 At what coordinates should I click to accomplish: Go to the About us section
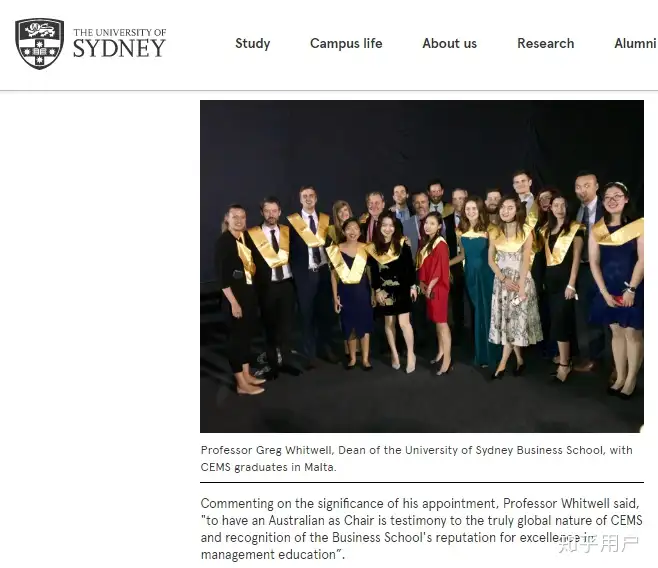click(449, 43)
